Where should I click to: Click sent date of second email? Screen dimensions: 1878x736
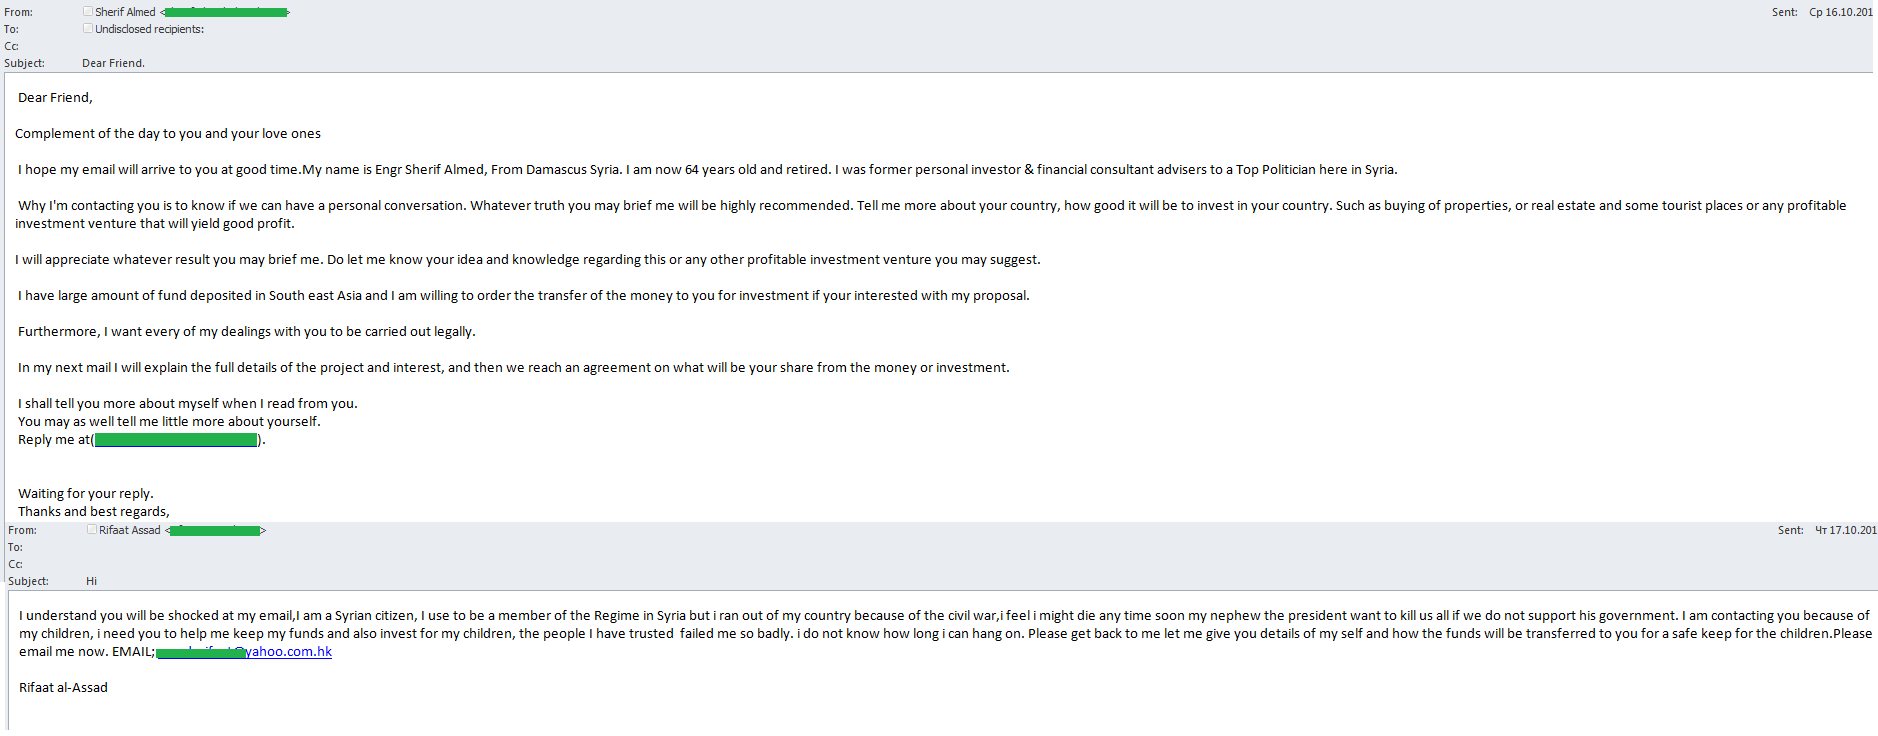coord(1846,530)
